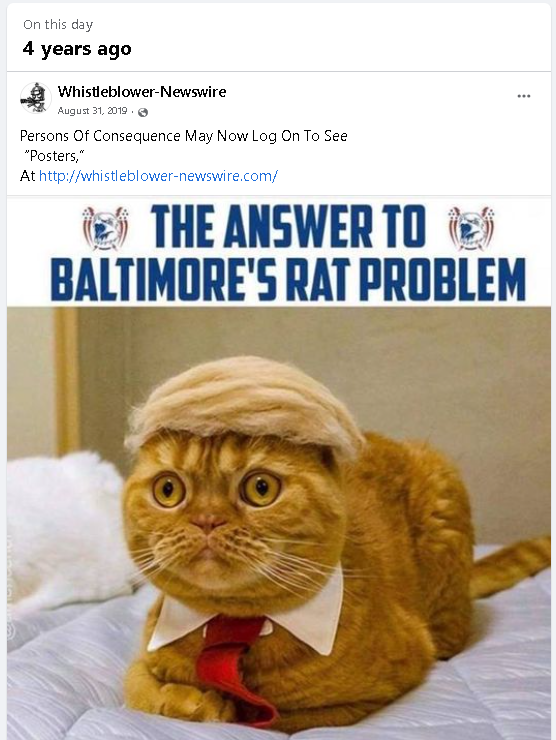Click the August 31, 2019 timestamp
This screenshot has width=556, height=740.
[92, 111]
